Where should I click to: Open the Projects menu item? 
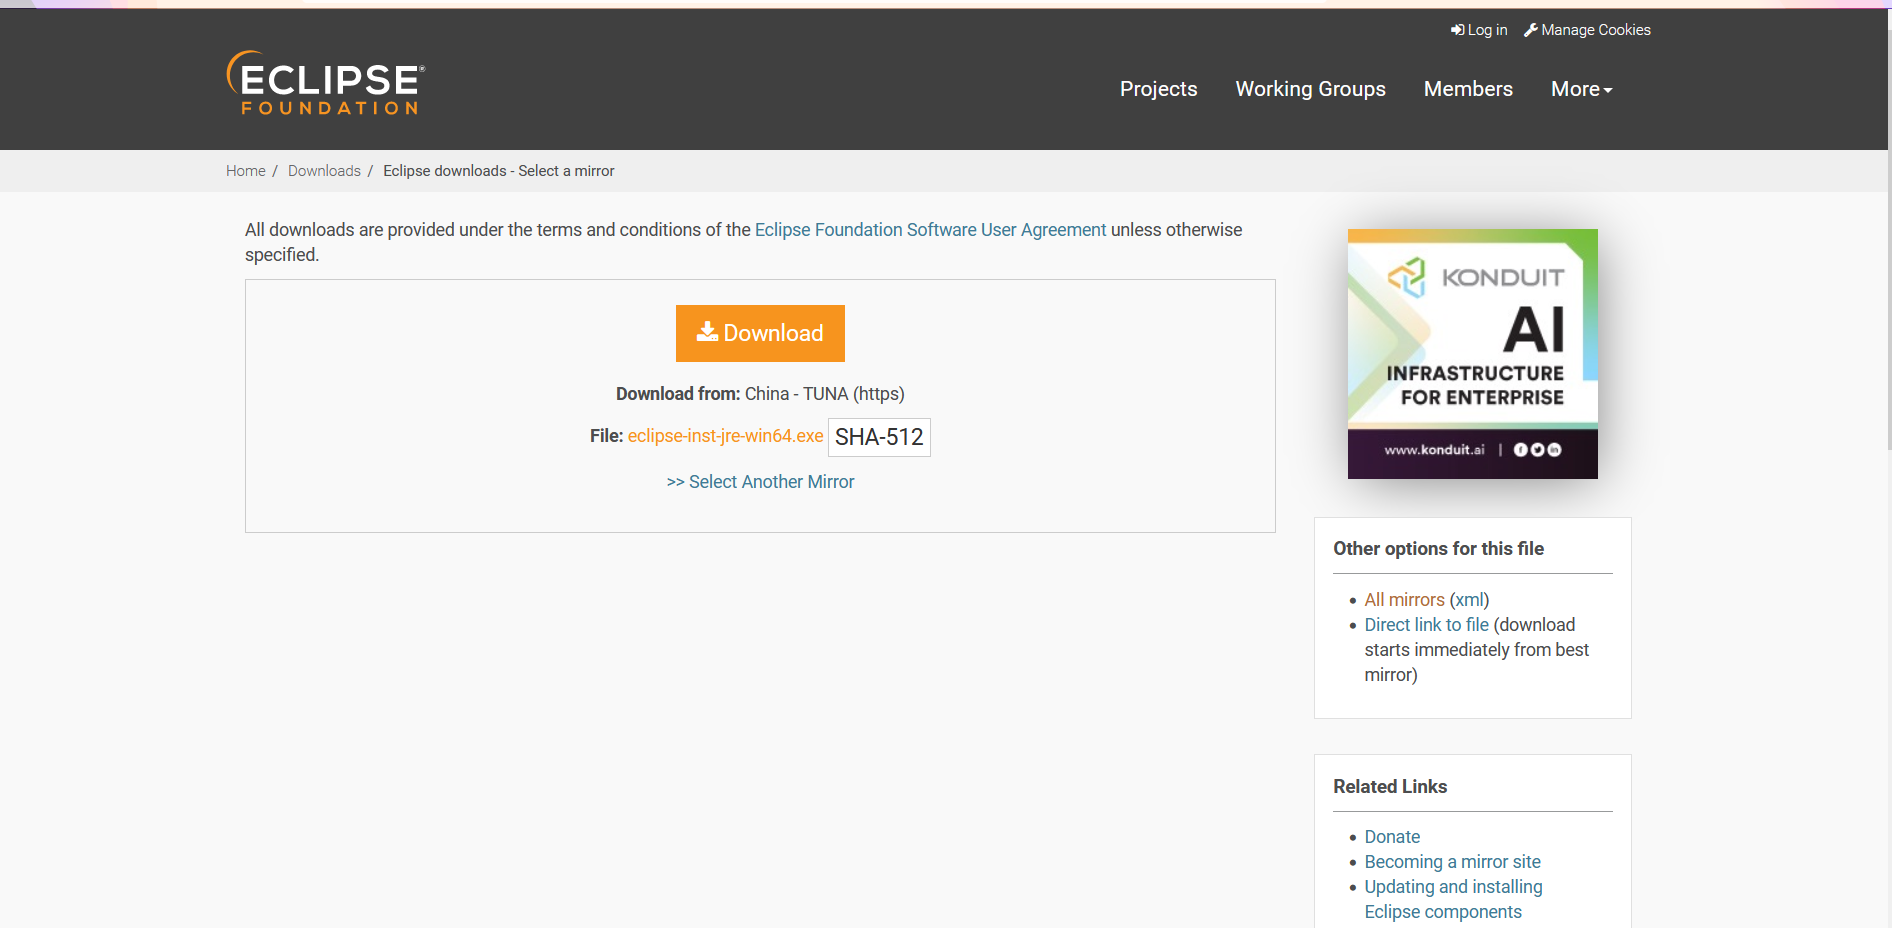[1158, 89]
